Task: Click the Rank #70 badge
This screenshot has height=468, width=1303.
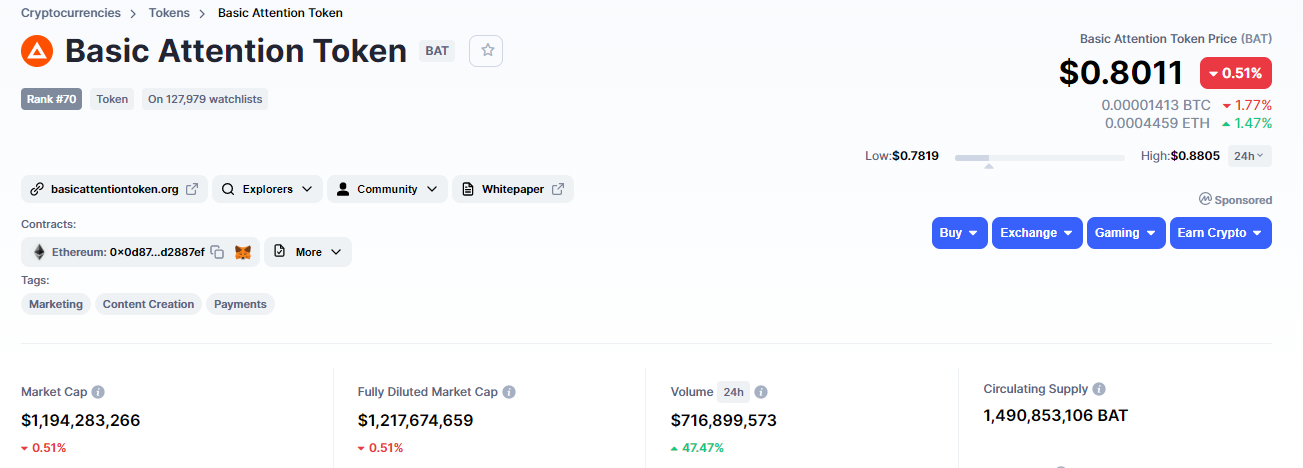Action: pos(51,99)
